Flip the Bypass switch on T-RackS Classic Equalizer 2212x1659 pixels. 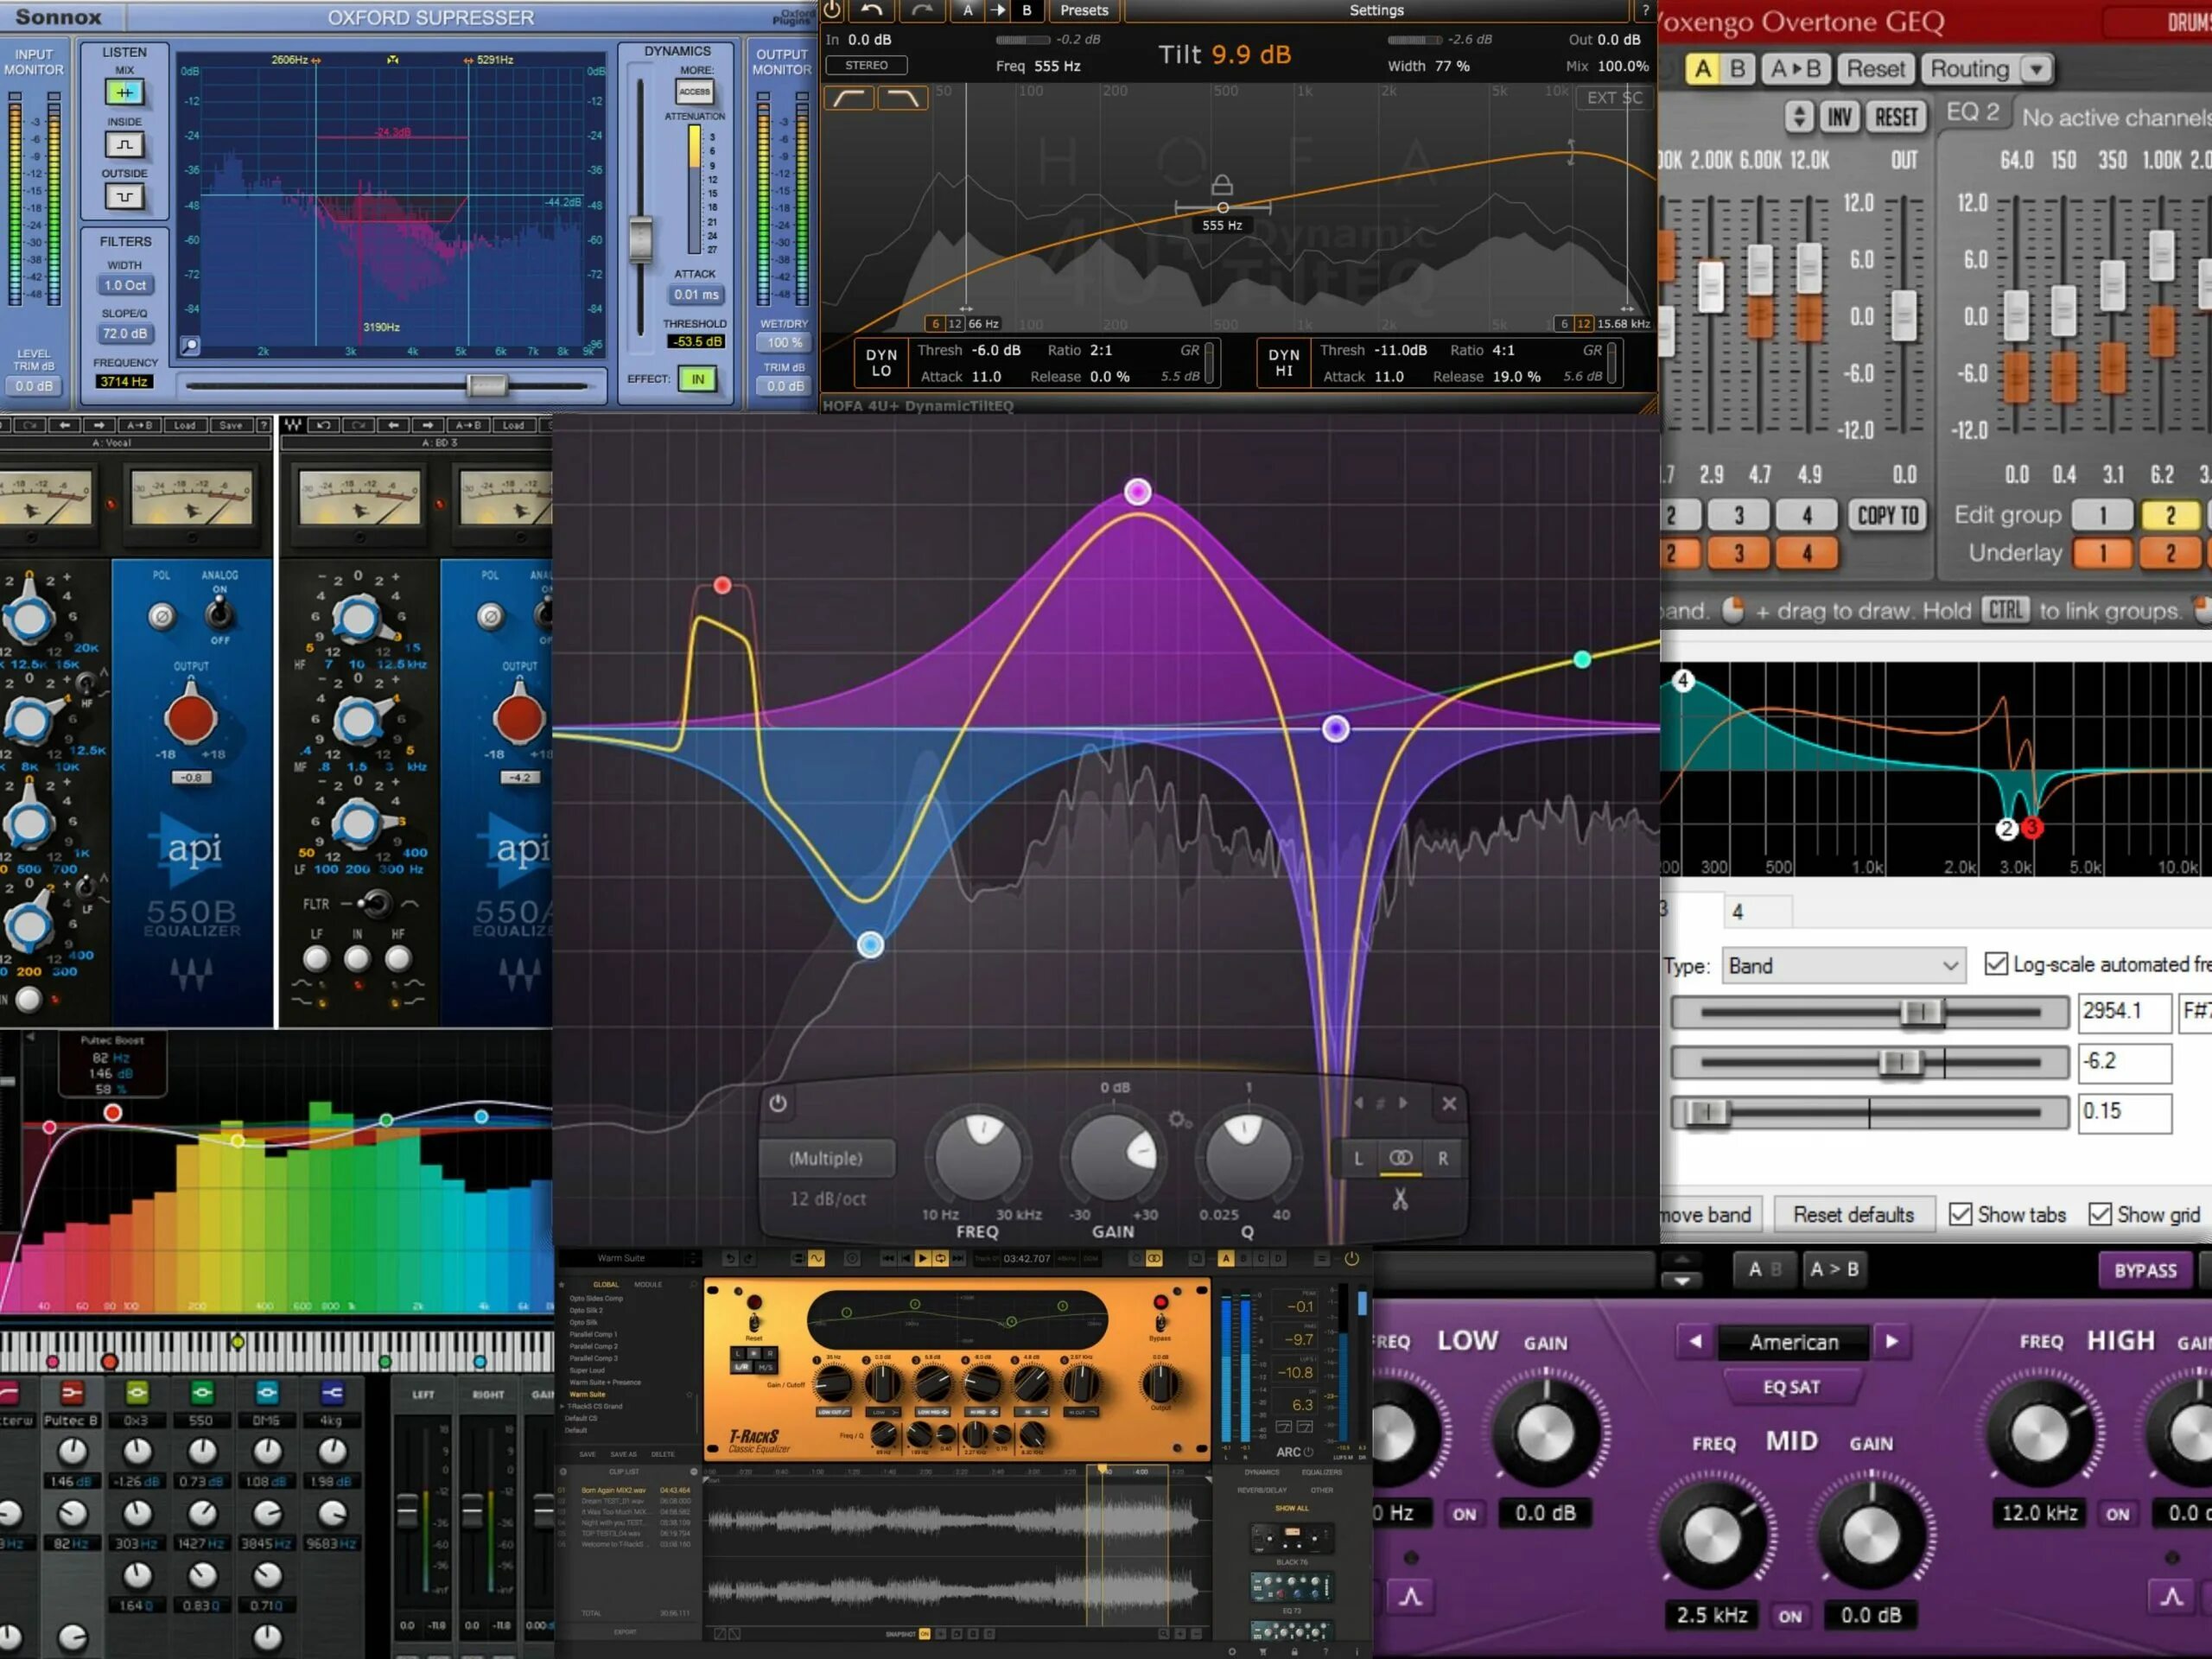coord(1160,1320)
